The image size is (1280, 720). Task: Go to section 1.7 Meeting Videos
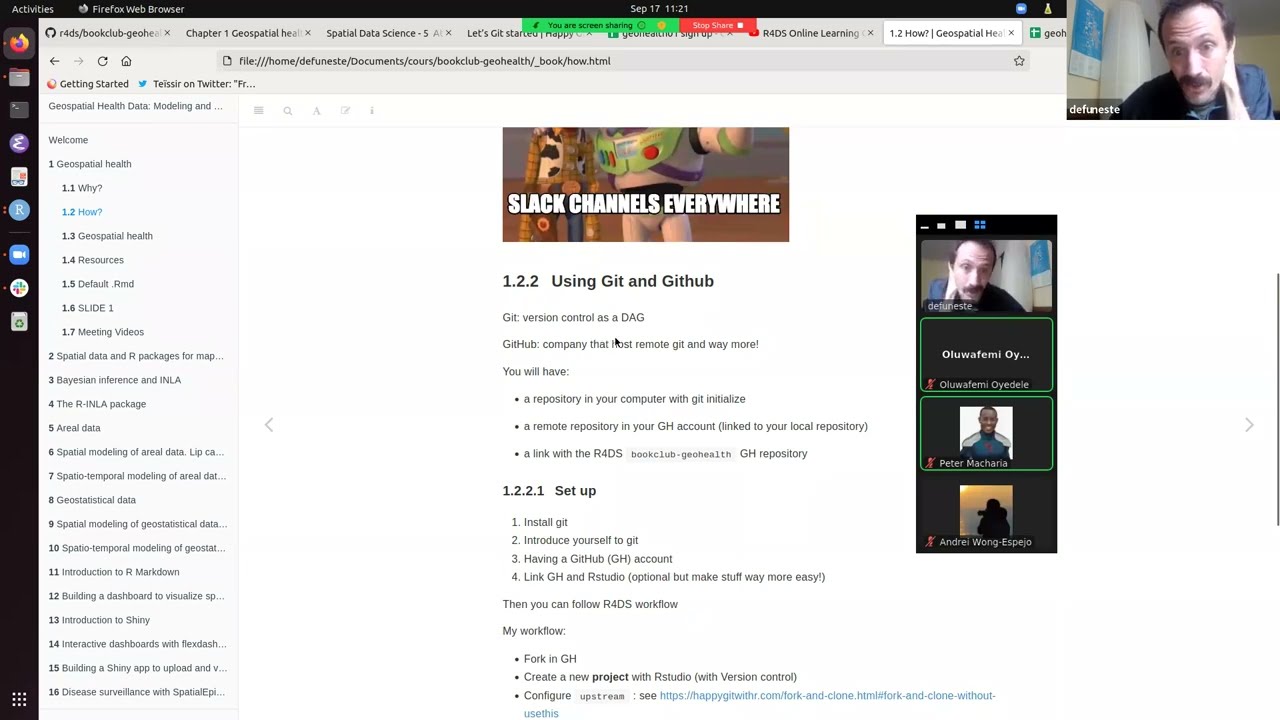coord(103,332)
